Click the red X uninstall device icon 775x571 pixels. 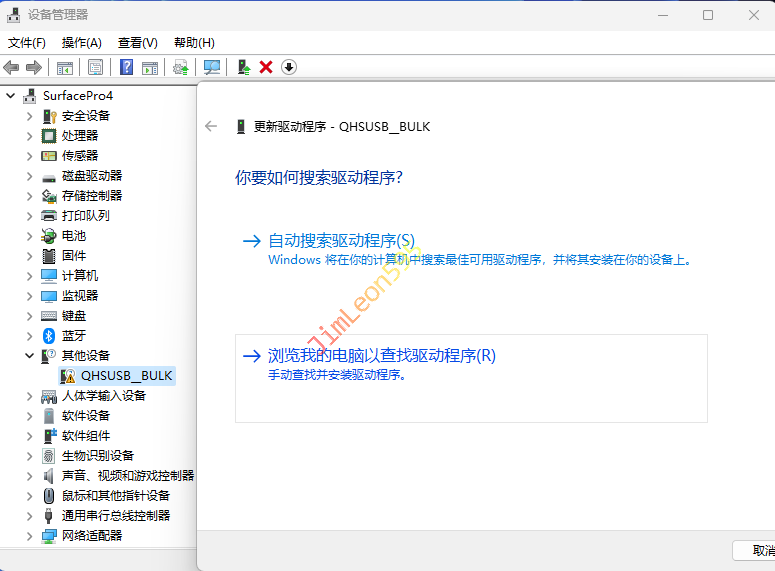coord(266,67)
